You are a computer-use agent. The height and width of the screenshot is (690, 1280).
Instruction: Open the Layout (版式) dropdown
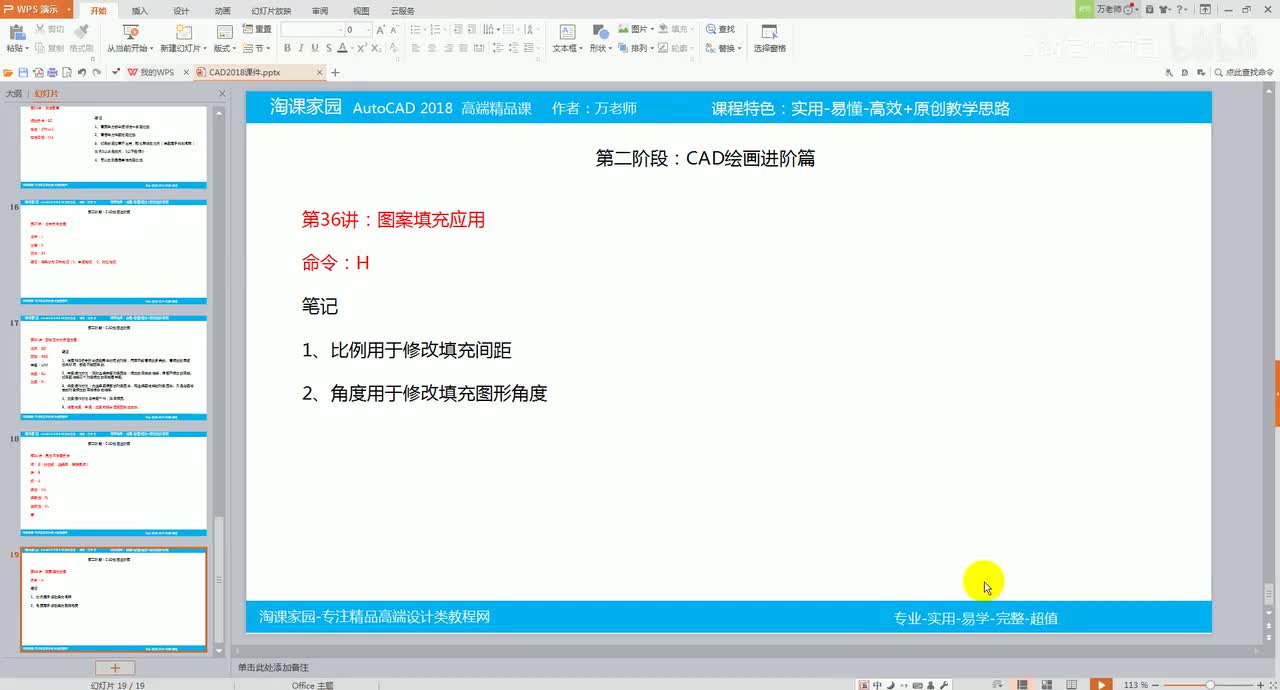click(x=225, y=48)
